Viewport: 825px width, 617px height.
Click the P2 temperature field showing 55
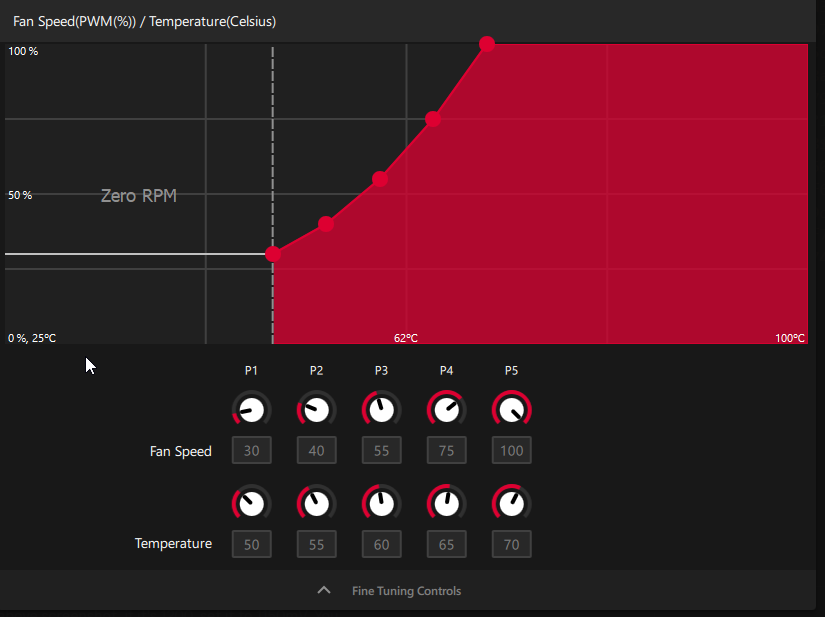[316, 544]
